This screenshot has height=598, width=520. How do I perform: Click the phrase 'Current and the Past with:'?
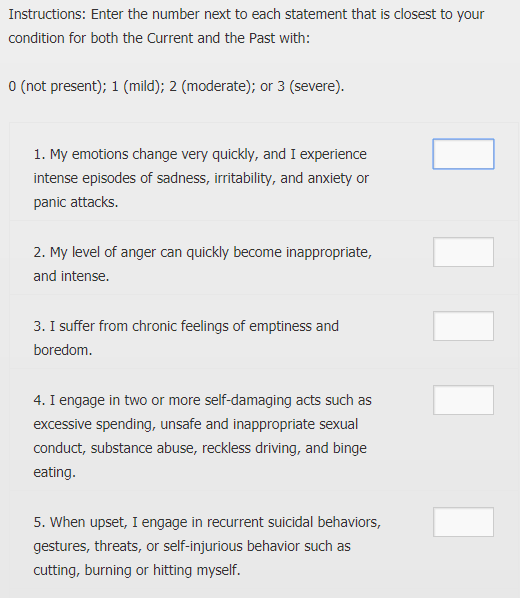229,38
